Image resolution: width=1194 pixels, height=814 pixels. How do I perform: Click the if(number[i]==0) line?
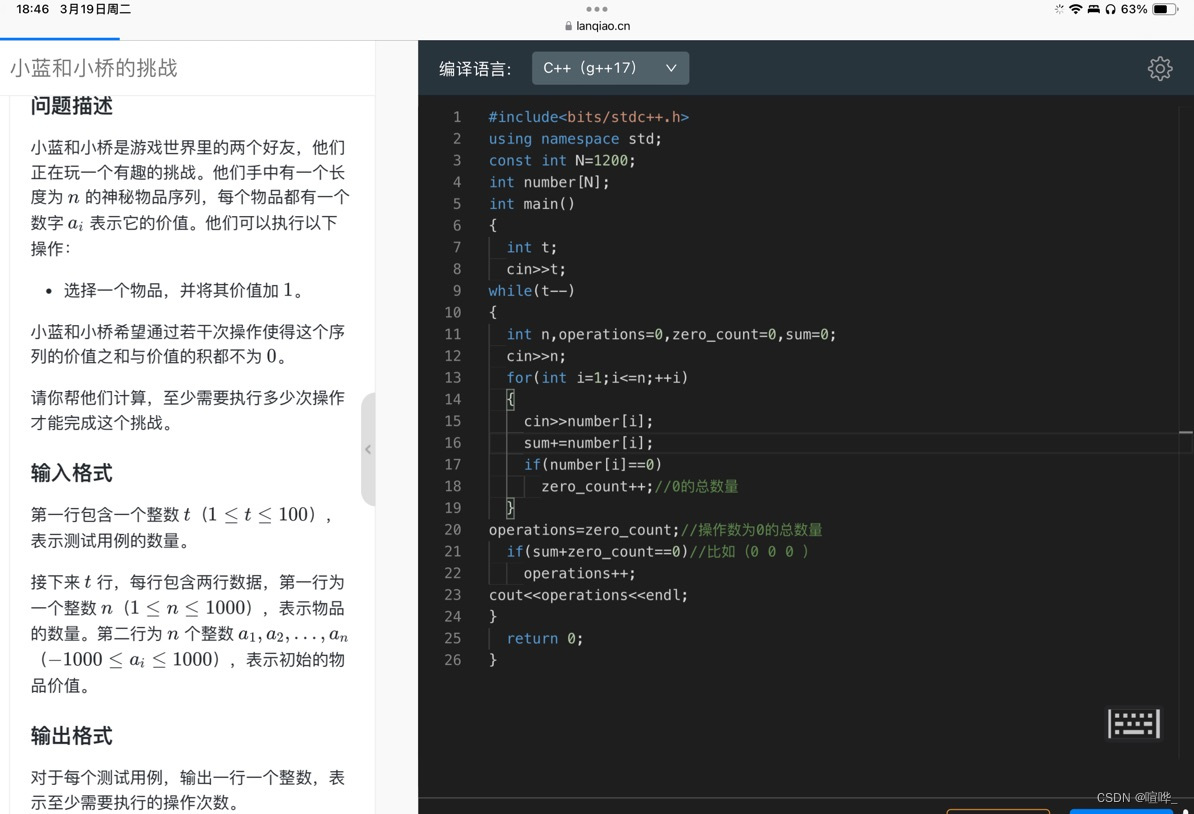(592, 464)
